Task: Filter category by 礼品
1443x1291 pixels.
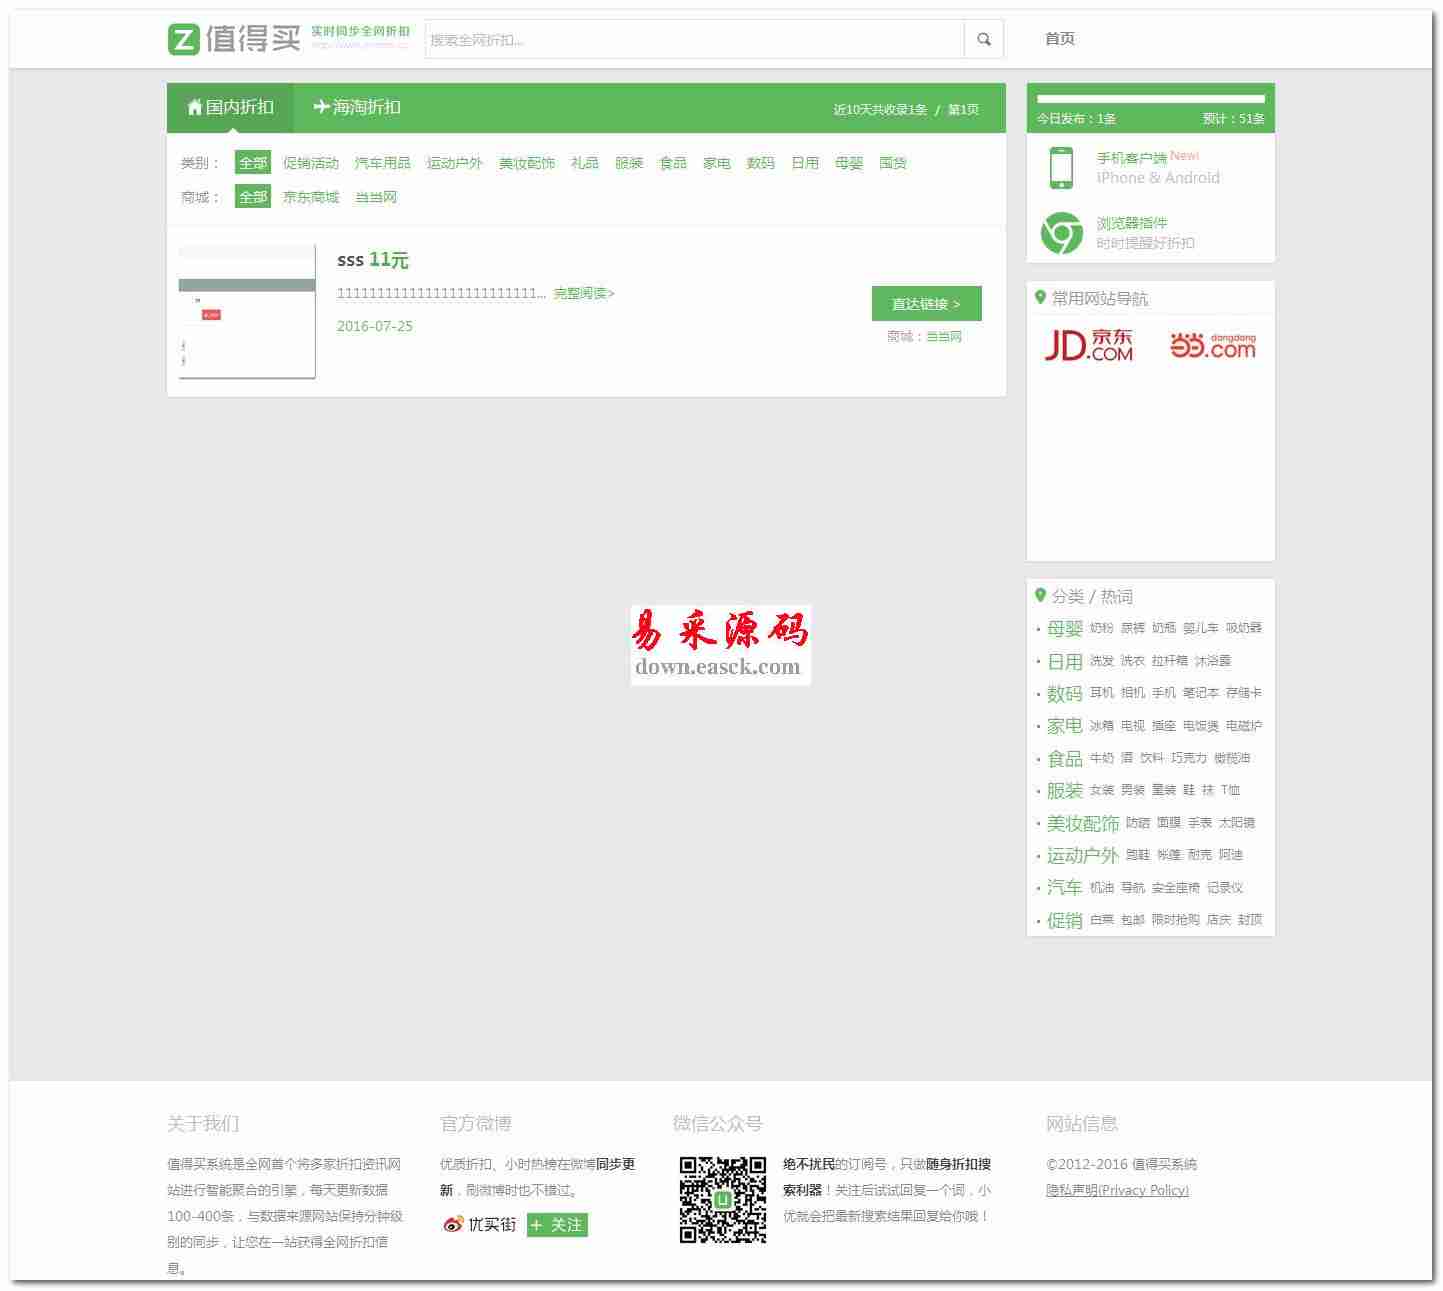Action: (x=585, y=163)
